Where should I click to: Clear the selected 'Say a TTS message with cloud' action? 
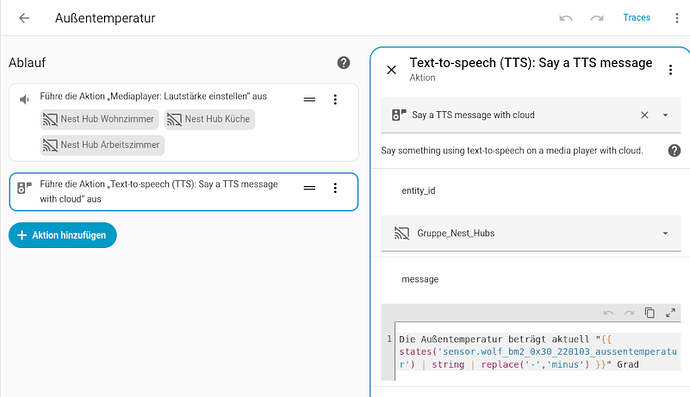pyautogui.click(x=645, y=115)
